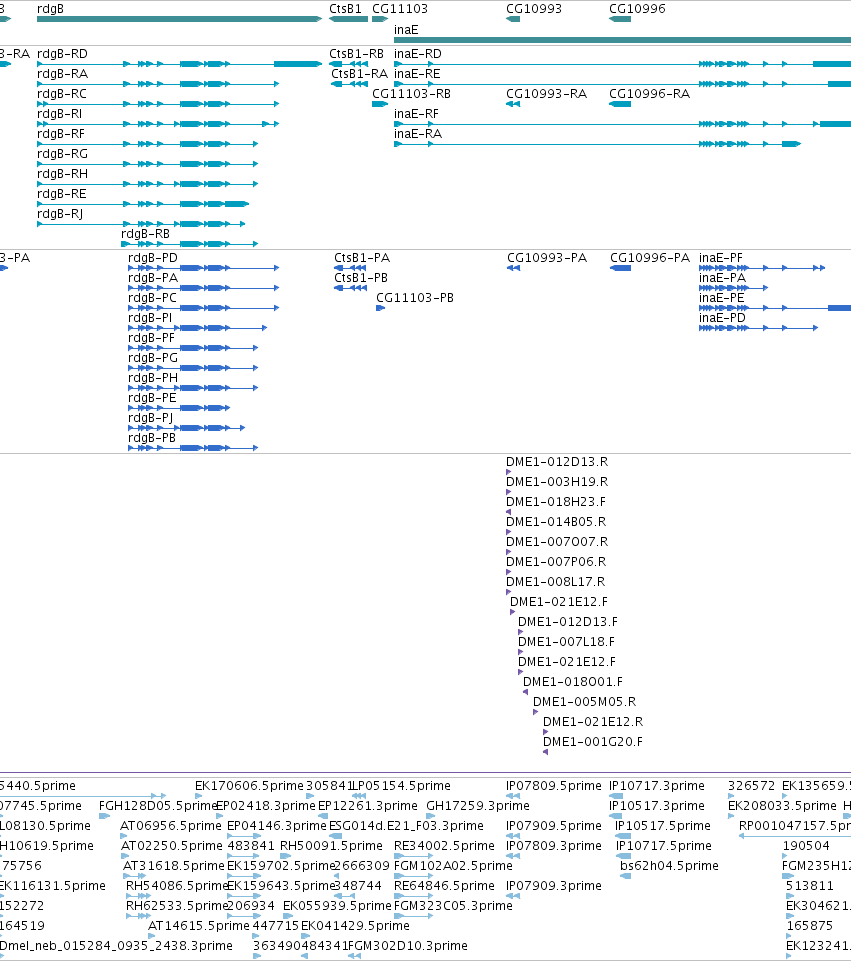
Task: Click the DME1-012D13.F label
Action: point(568,622)
